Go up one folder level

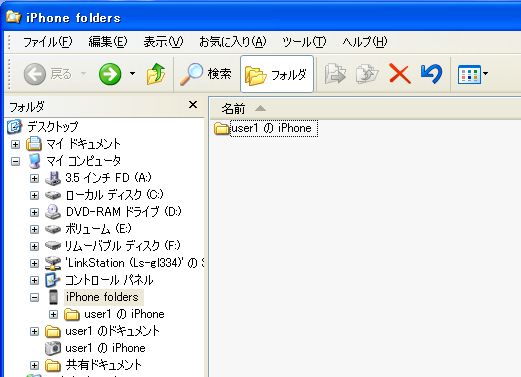point(156,74)
